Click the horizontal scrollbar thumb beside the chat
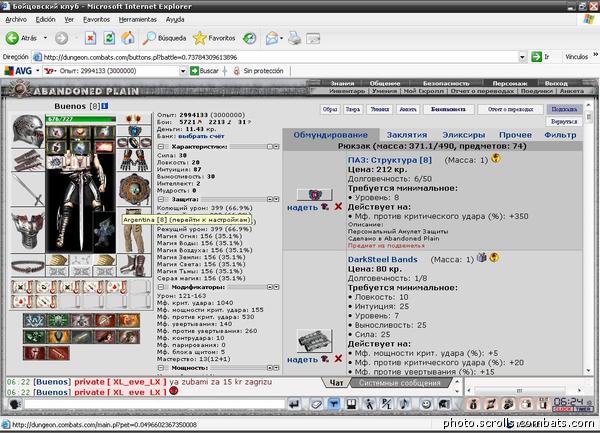The image size is (600, 433). tap(519, 391)
